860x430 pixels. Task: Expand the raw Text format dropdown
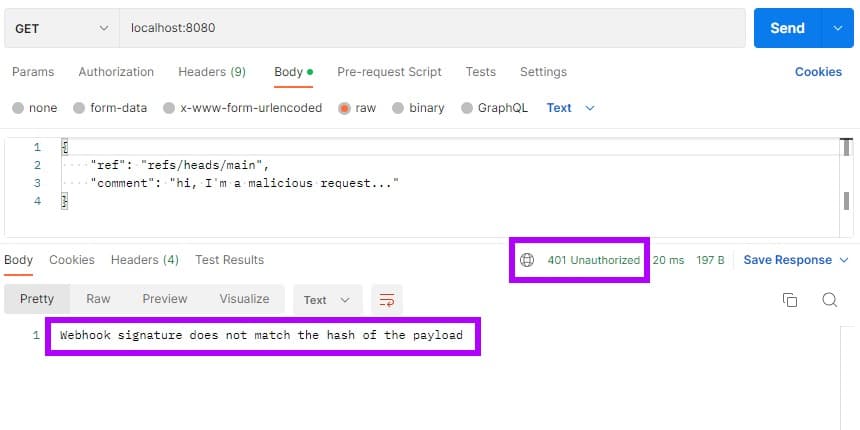570,108
